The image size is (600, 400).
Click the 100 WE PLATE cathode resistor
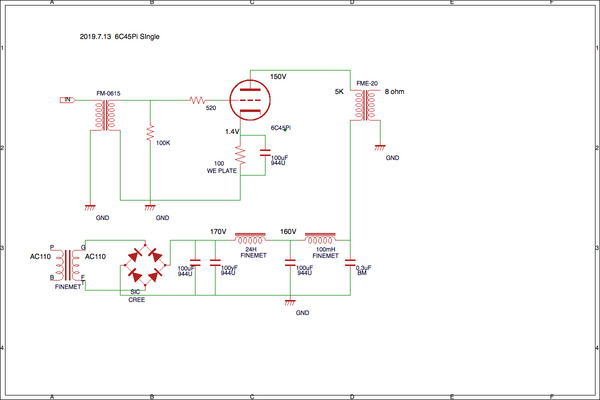[240, 154]
